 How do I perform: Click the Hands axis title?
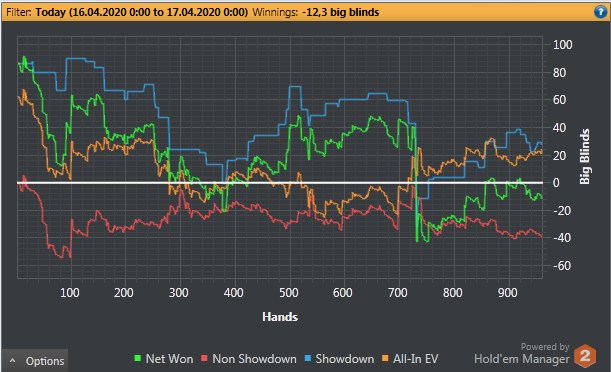(280, 317)
